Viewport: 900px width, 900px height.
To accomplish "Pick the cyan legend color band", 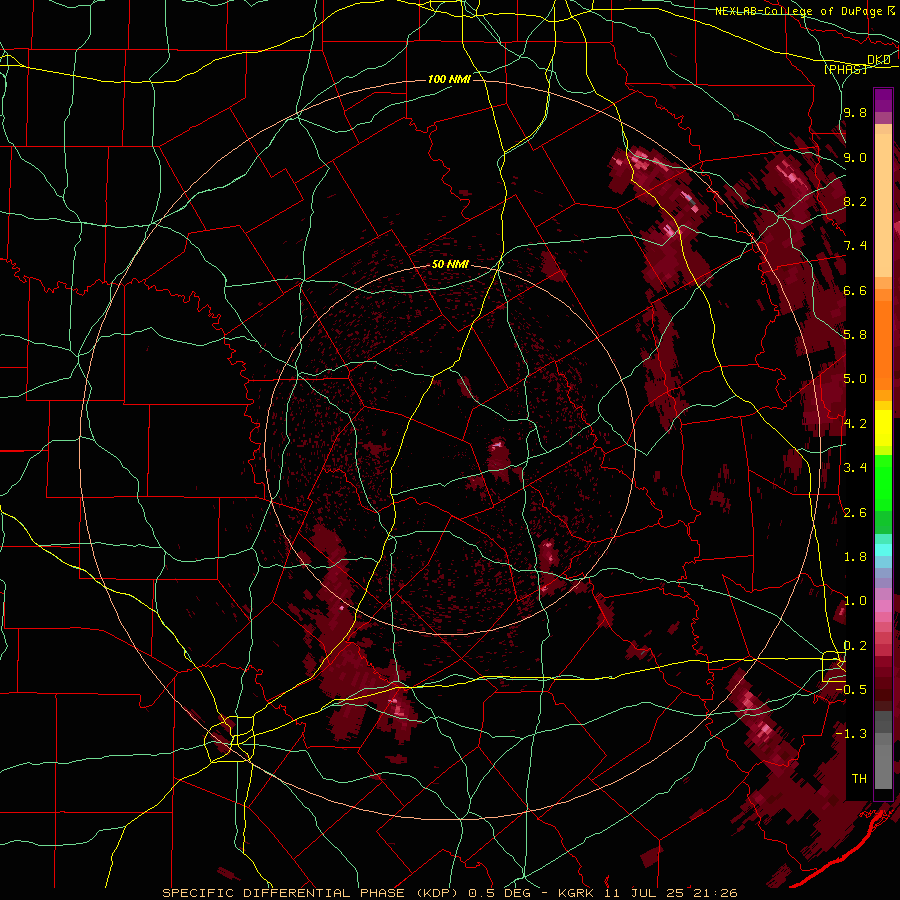I will pos(883,549).
